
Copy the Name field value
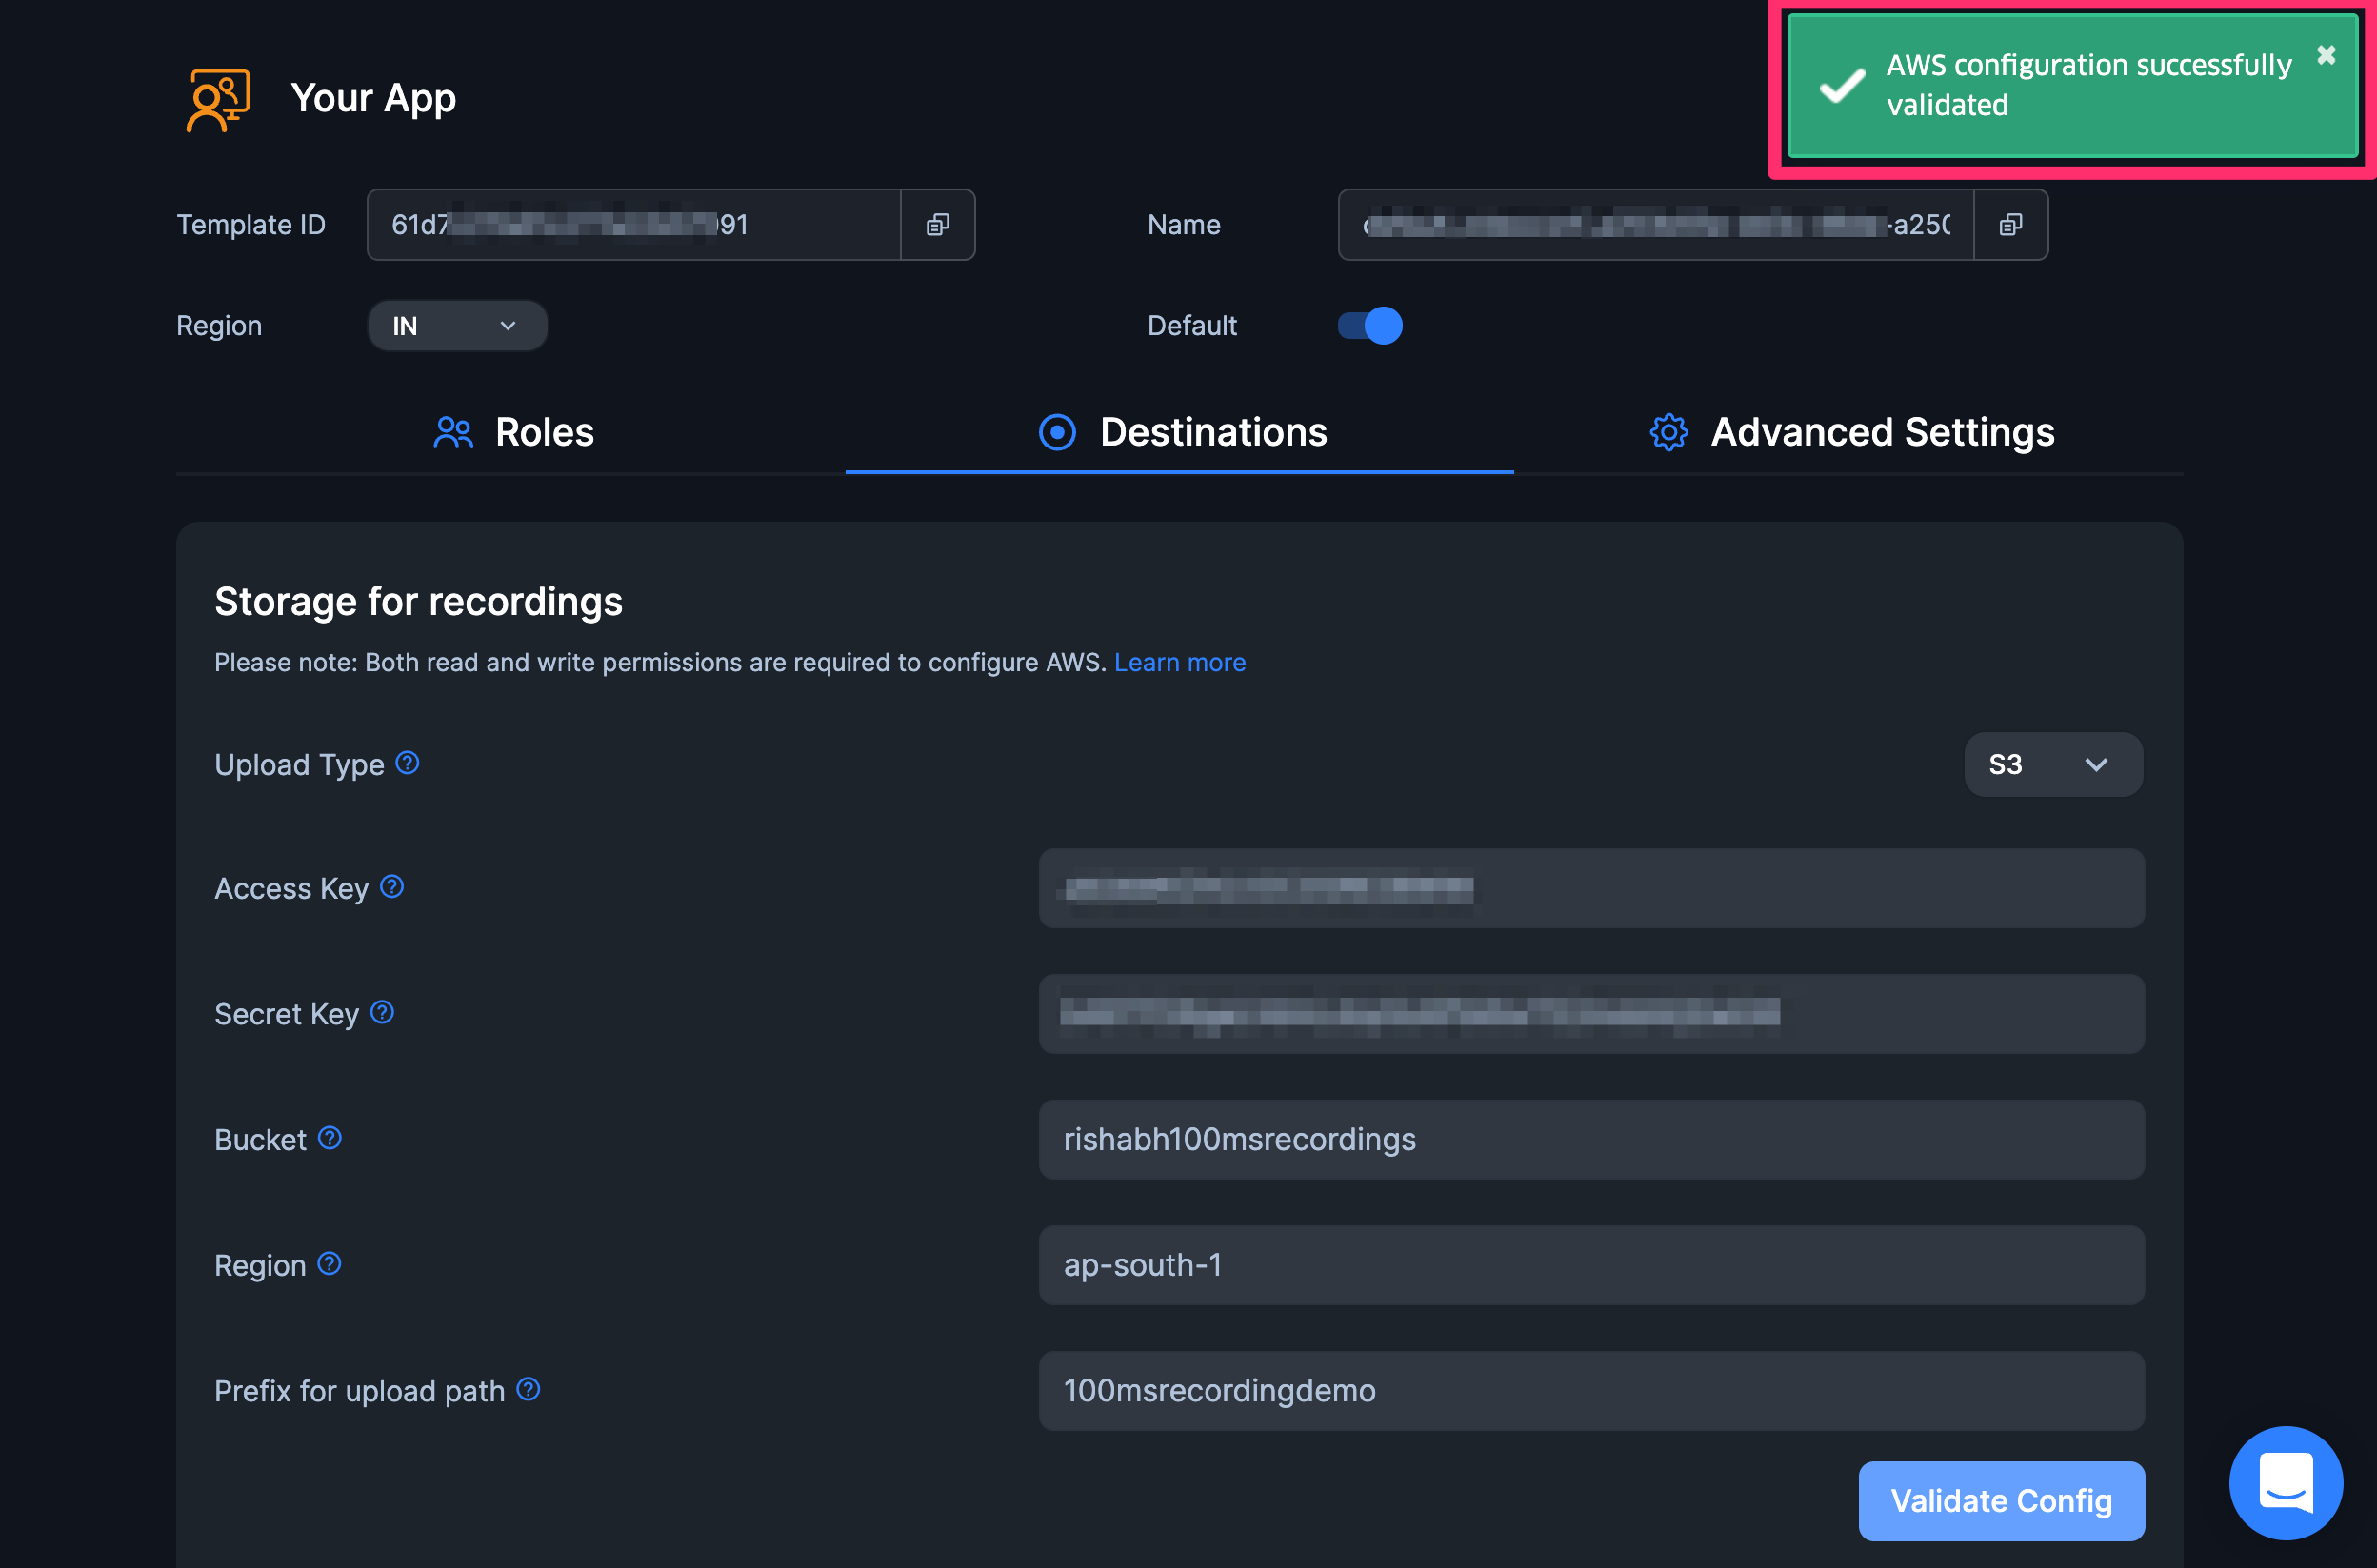click(x=2010, y=225)
